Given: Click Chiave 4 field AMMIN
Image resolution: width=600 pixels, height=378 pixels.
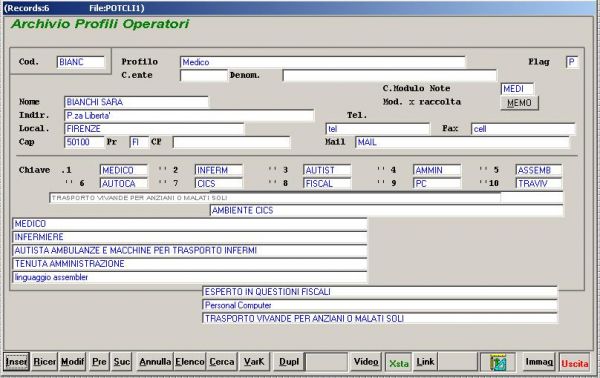Looking at the screenshot, I should tap(437, 170).
